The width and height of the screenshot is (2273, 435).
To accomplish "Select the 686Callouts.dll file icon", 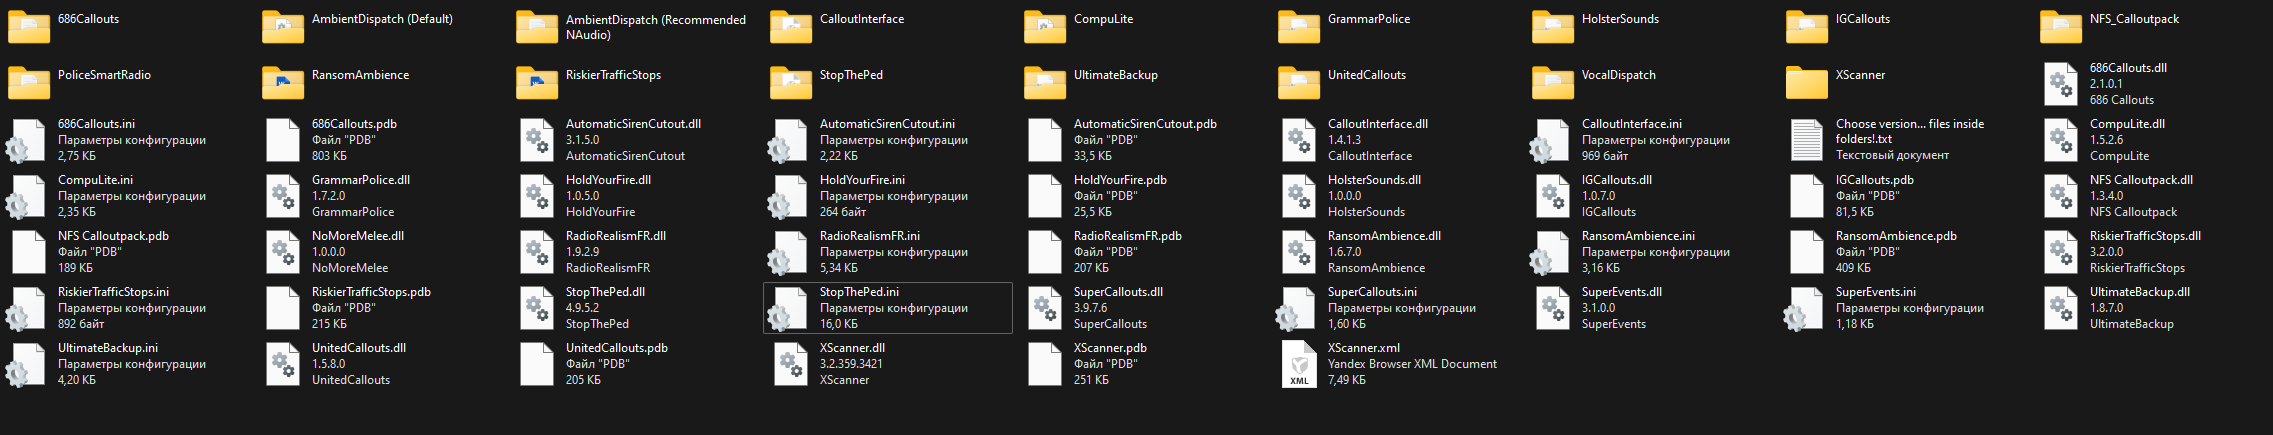I will tap(2061, 84).
